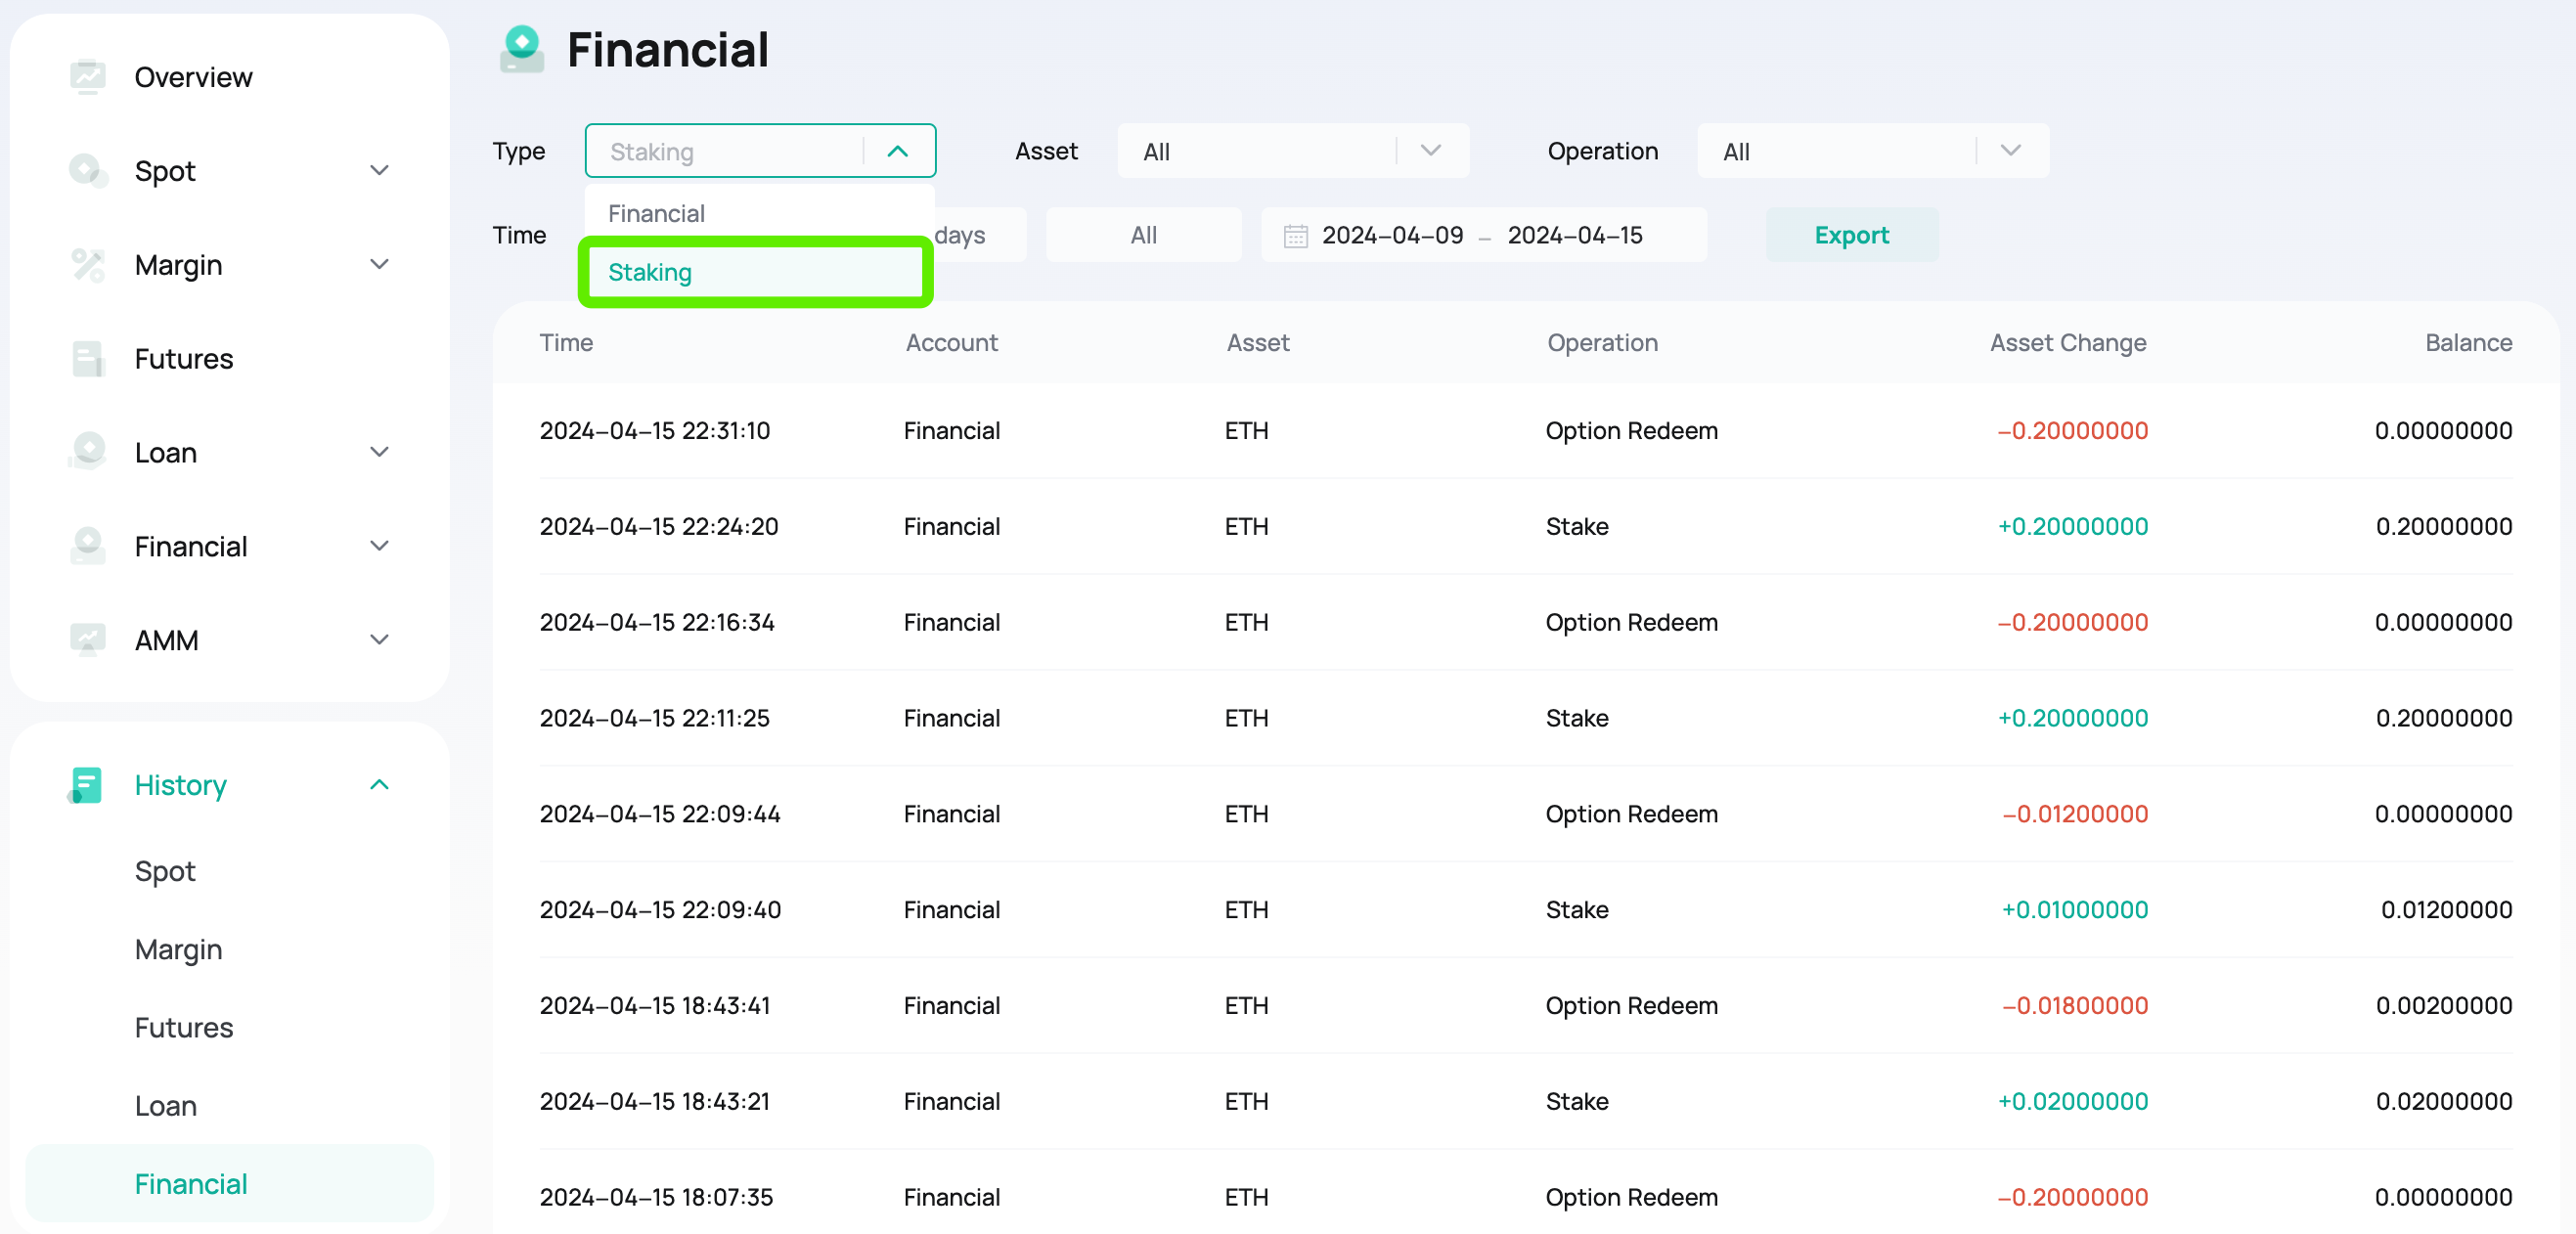Click the Asset Change column header
The image size is (2576, 1234).
2067,342
